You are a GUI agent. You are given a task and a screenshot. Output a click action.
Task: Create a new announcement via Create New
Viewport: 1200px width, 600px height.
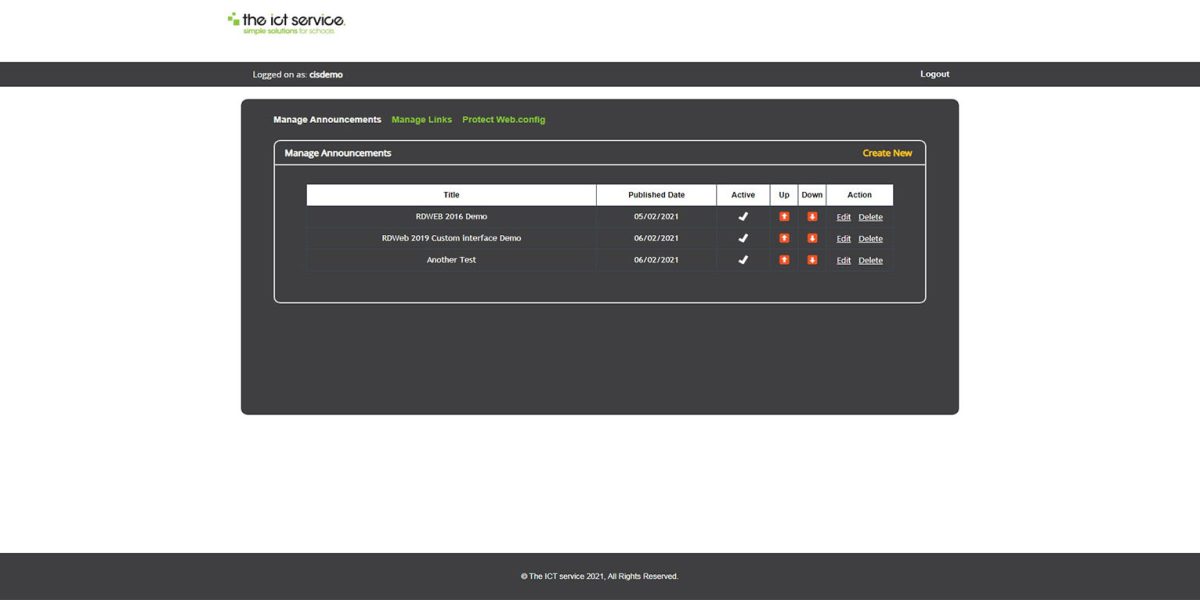point(887,152)
